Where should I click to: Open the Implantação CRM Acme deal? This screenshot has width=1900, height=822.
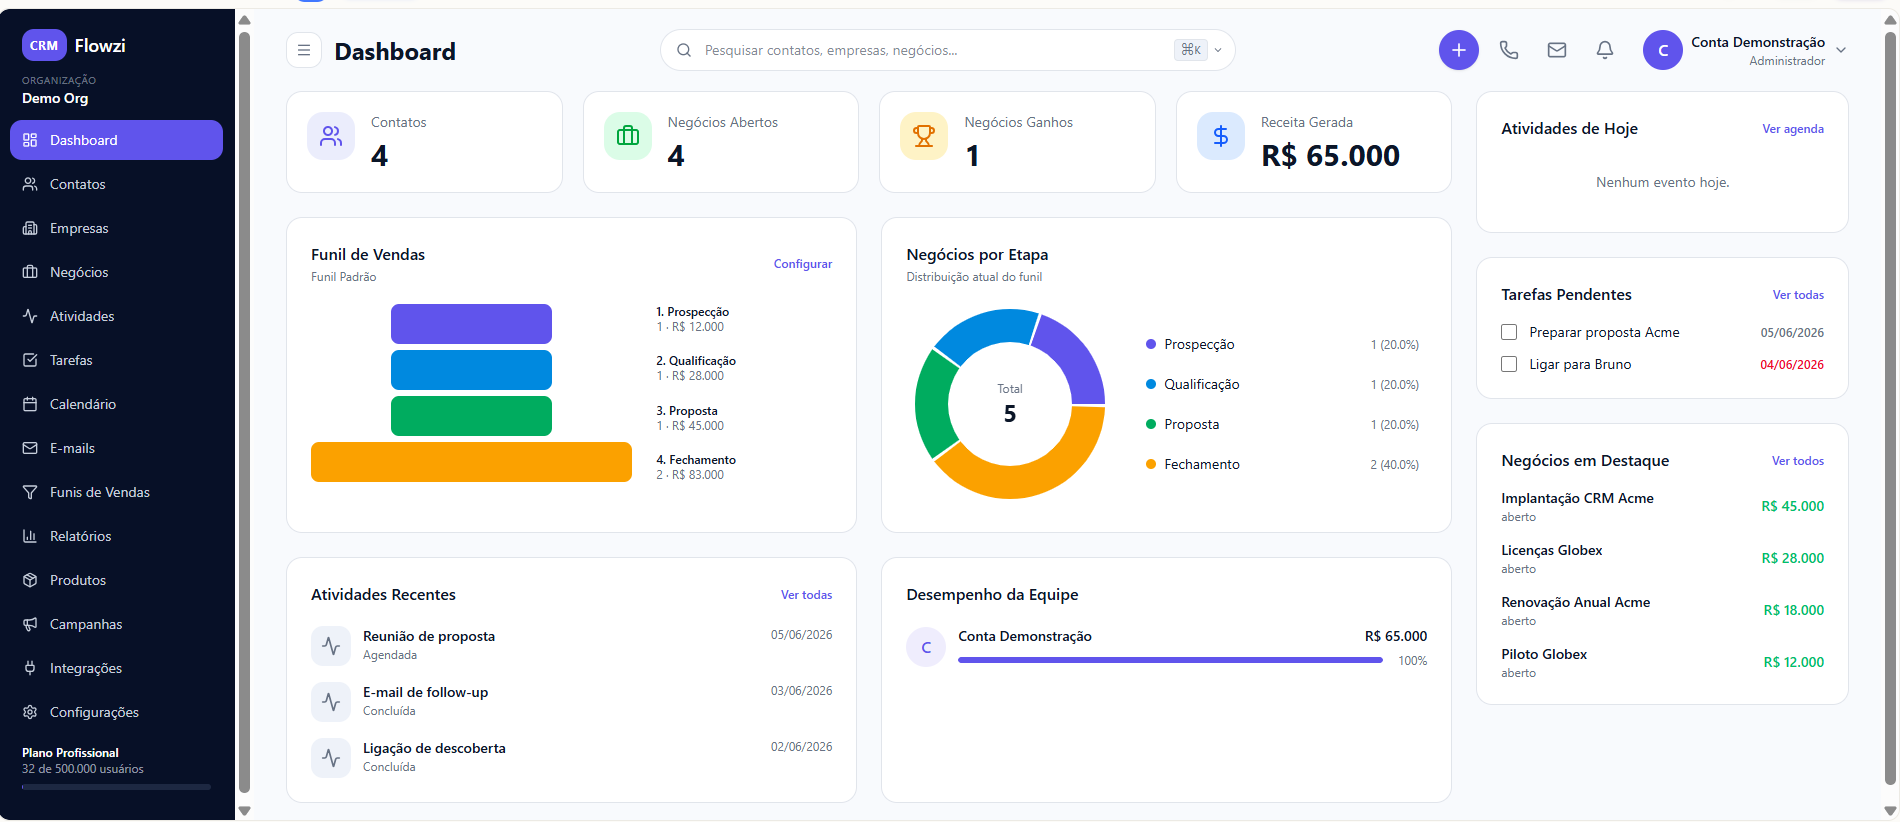coord(1662,506)
